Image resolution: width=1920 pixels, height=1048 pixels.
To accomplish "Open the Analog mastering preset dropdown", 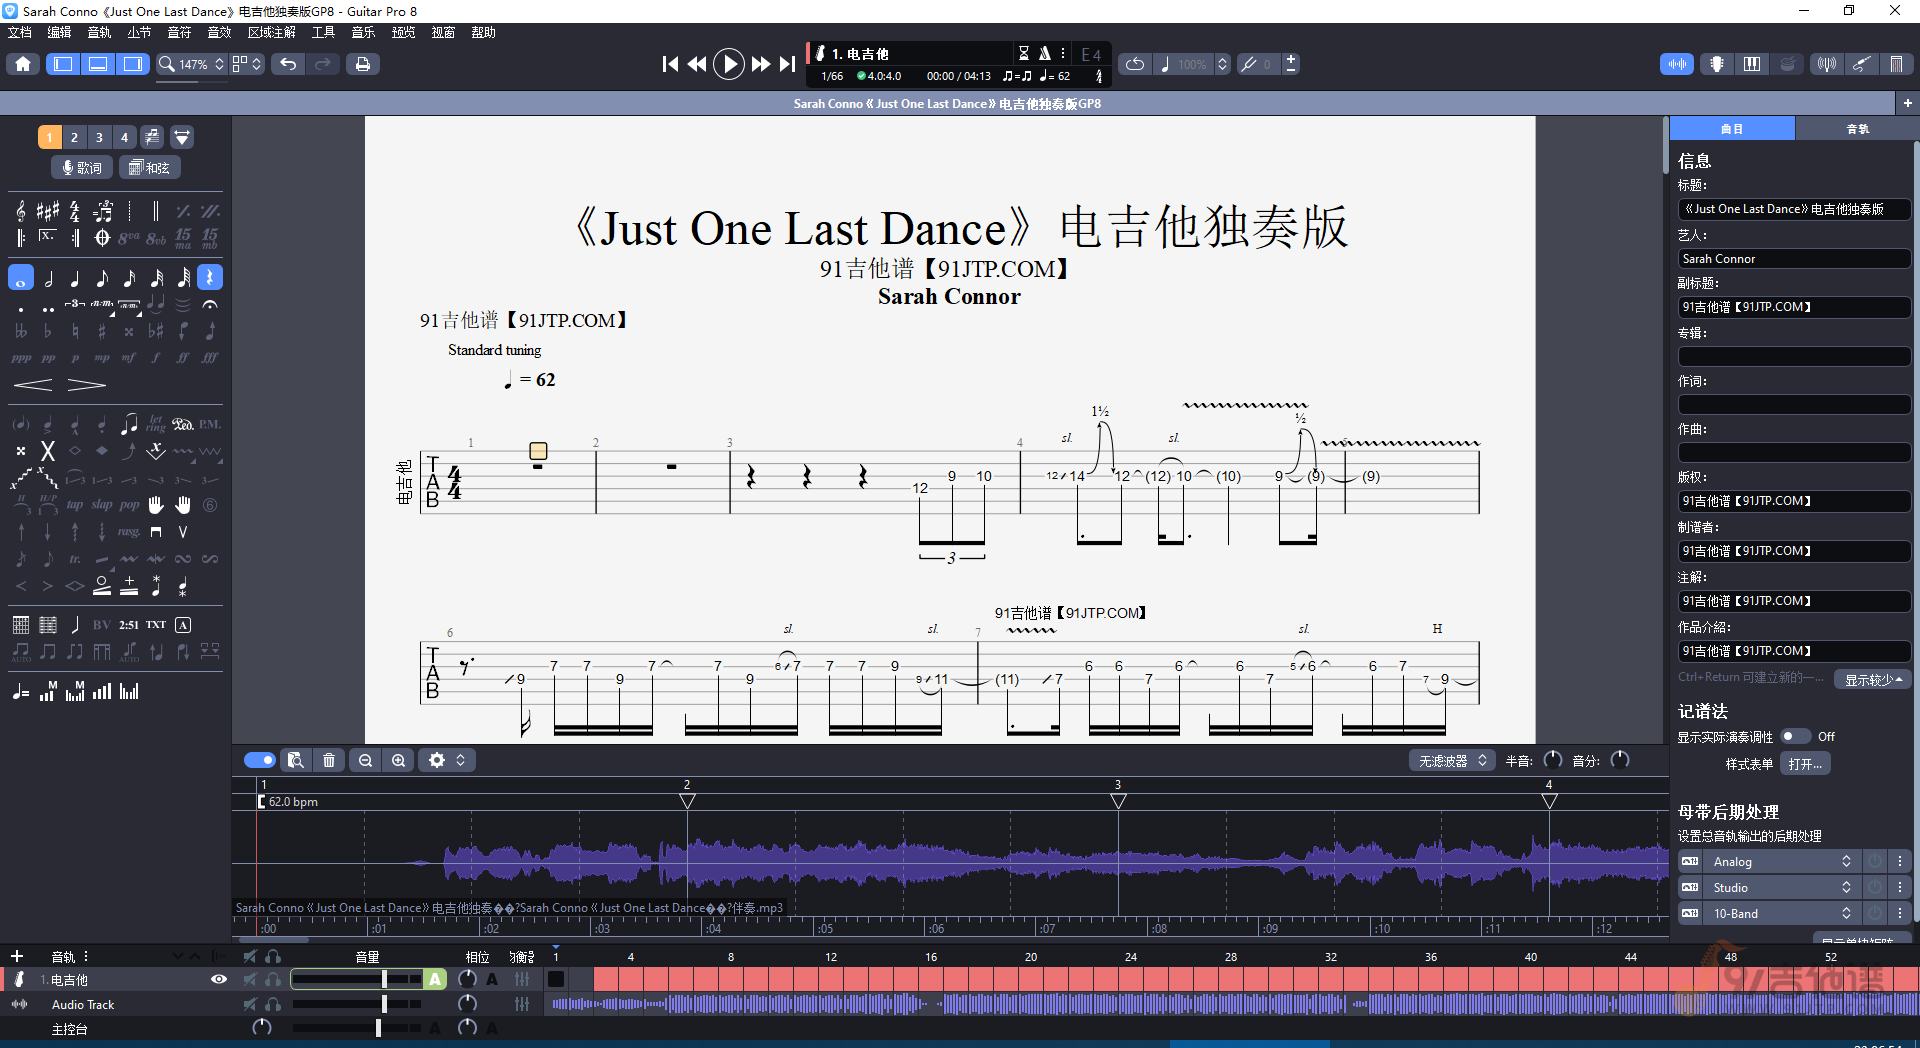I will 1782,862.
